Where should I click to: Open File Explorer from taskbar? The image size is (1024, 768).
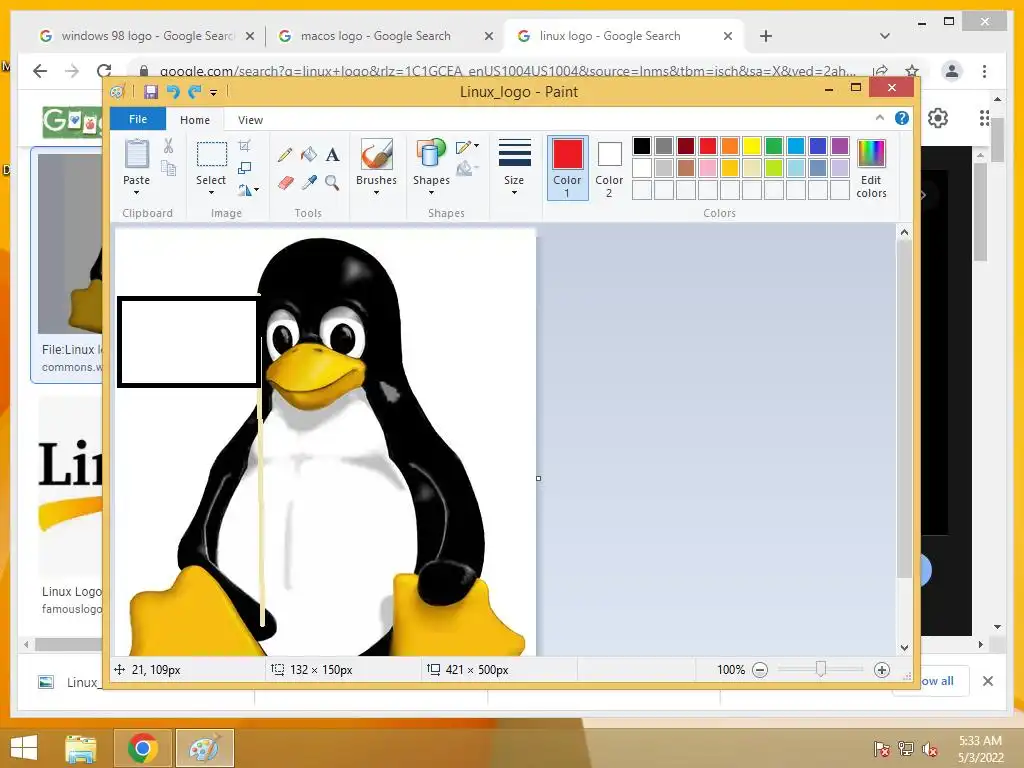click(x=80, y=748)
